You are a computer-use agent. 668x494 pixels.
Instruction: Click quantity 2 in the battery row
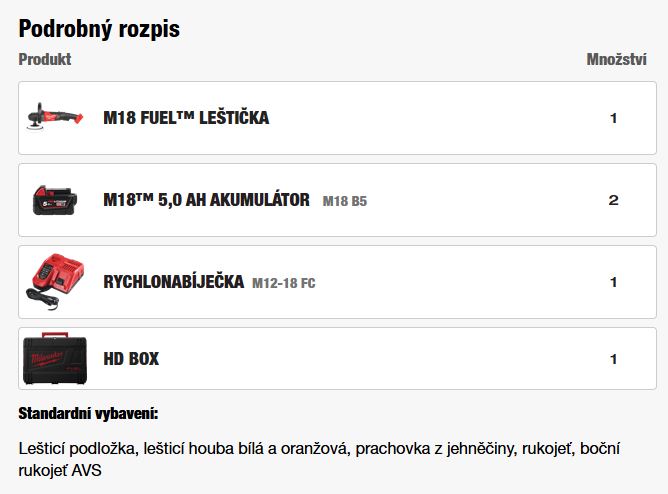613,200
